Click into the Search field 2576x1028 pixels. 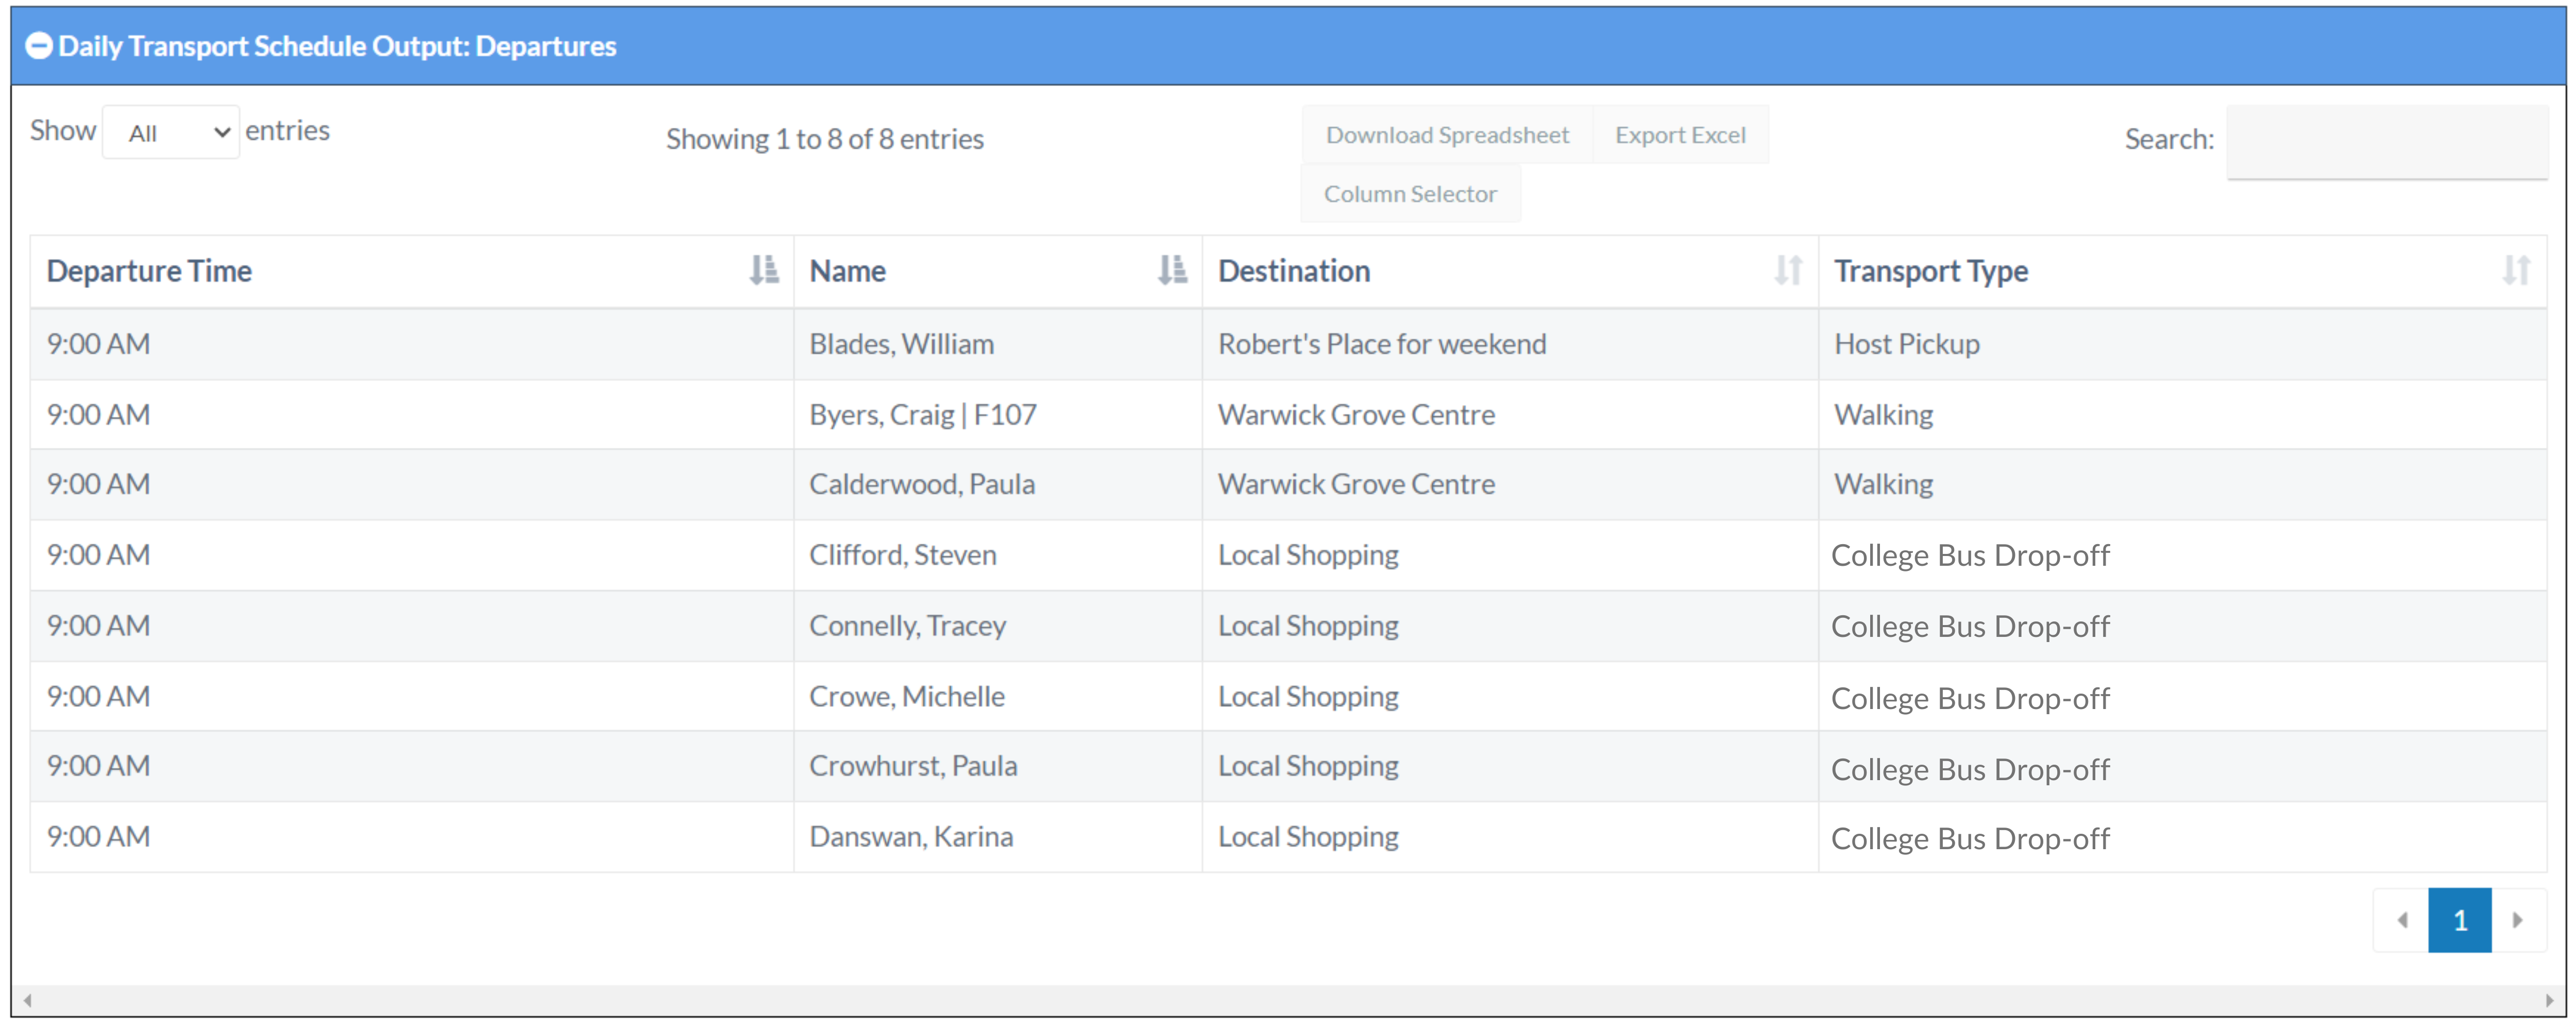[2386, 141]
